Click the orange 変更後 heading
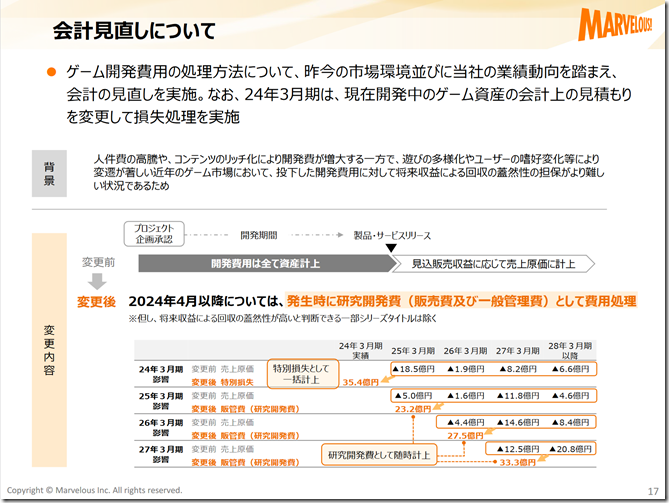The image size is (669, 503). 96,302
